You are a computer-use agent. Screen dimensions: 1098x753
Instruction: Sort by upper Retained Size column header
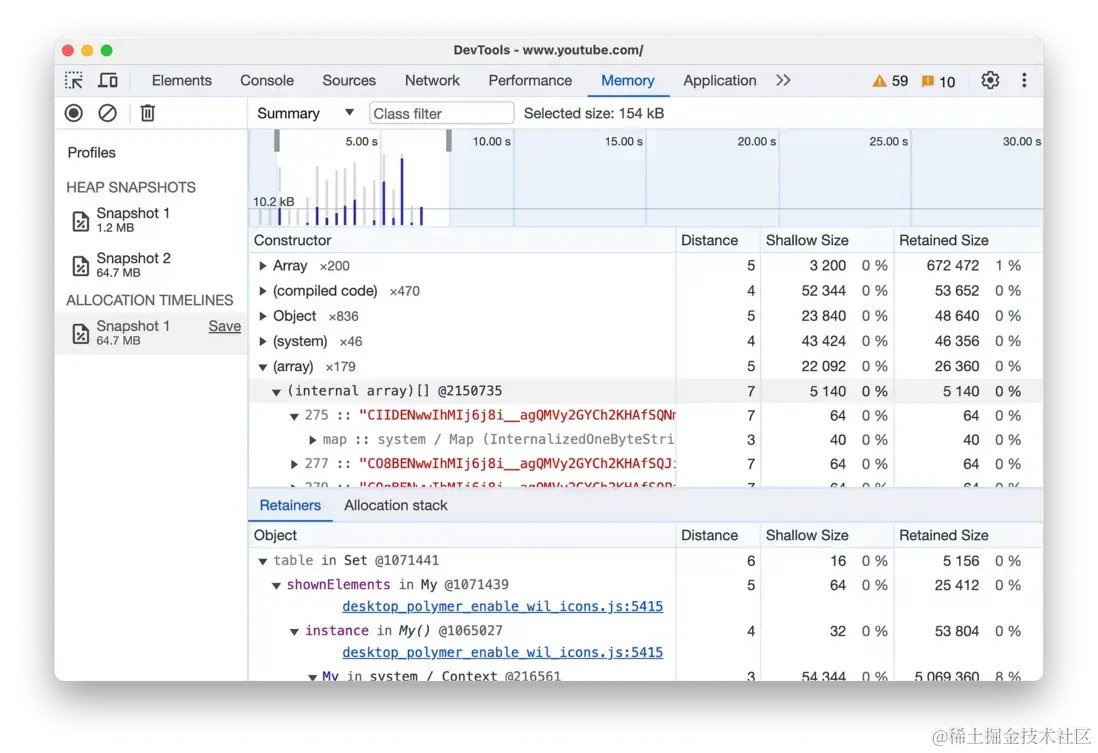(968, 240)
